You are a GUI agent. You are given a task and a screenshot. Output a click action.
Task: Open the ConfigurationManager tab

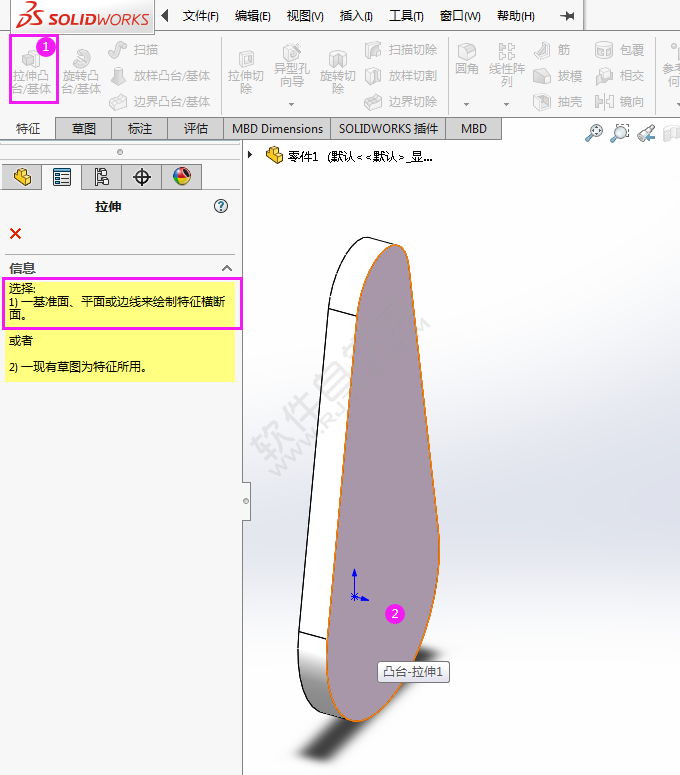(x=102, y=177)
